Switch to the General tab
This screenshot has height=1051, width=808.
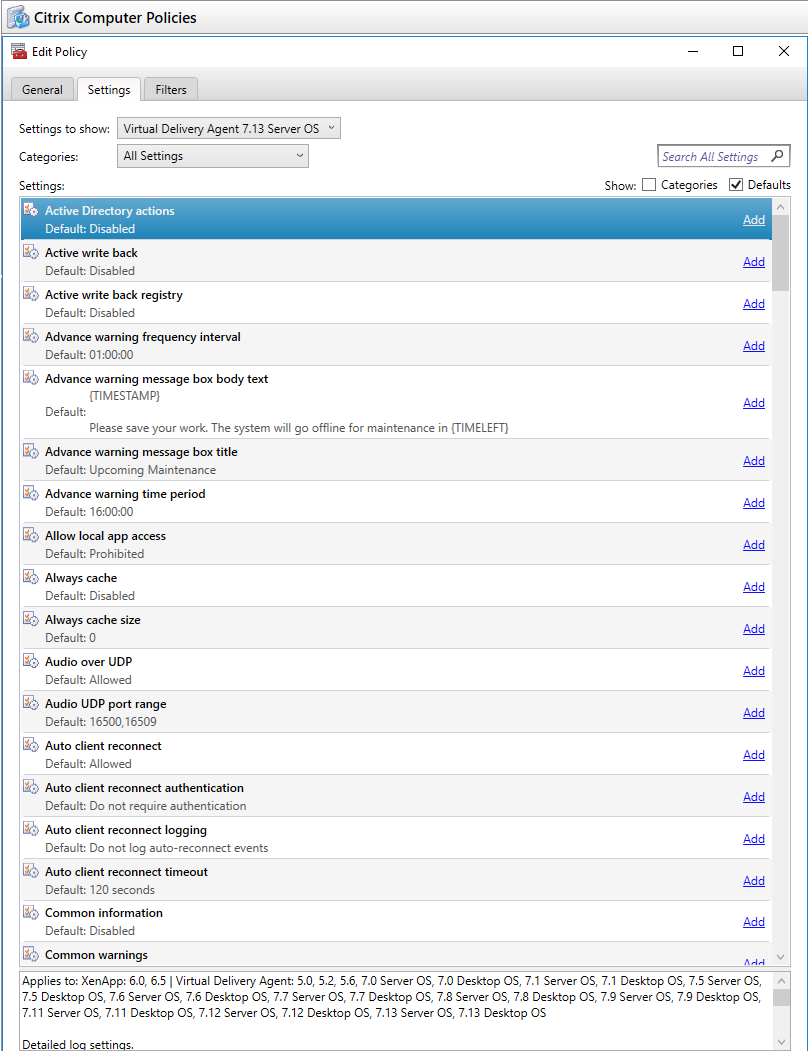pyautogui.click(x=42, y=90)
